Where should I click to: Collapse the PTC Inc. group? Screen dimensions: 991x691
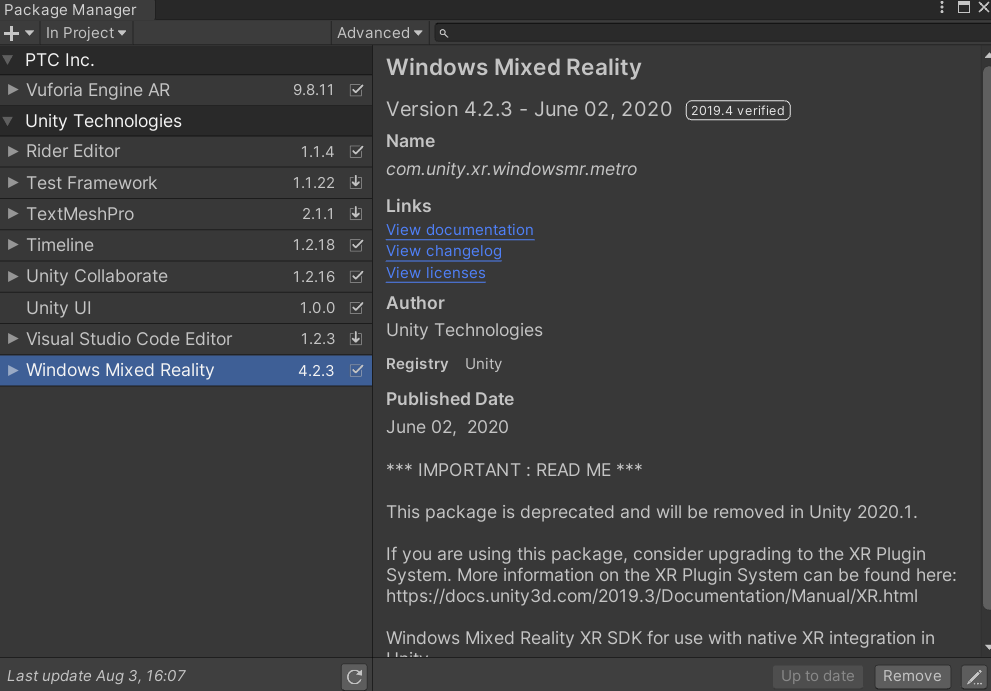coord(8,60)
